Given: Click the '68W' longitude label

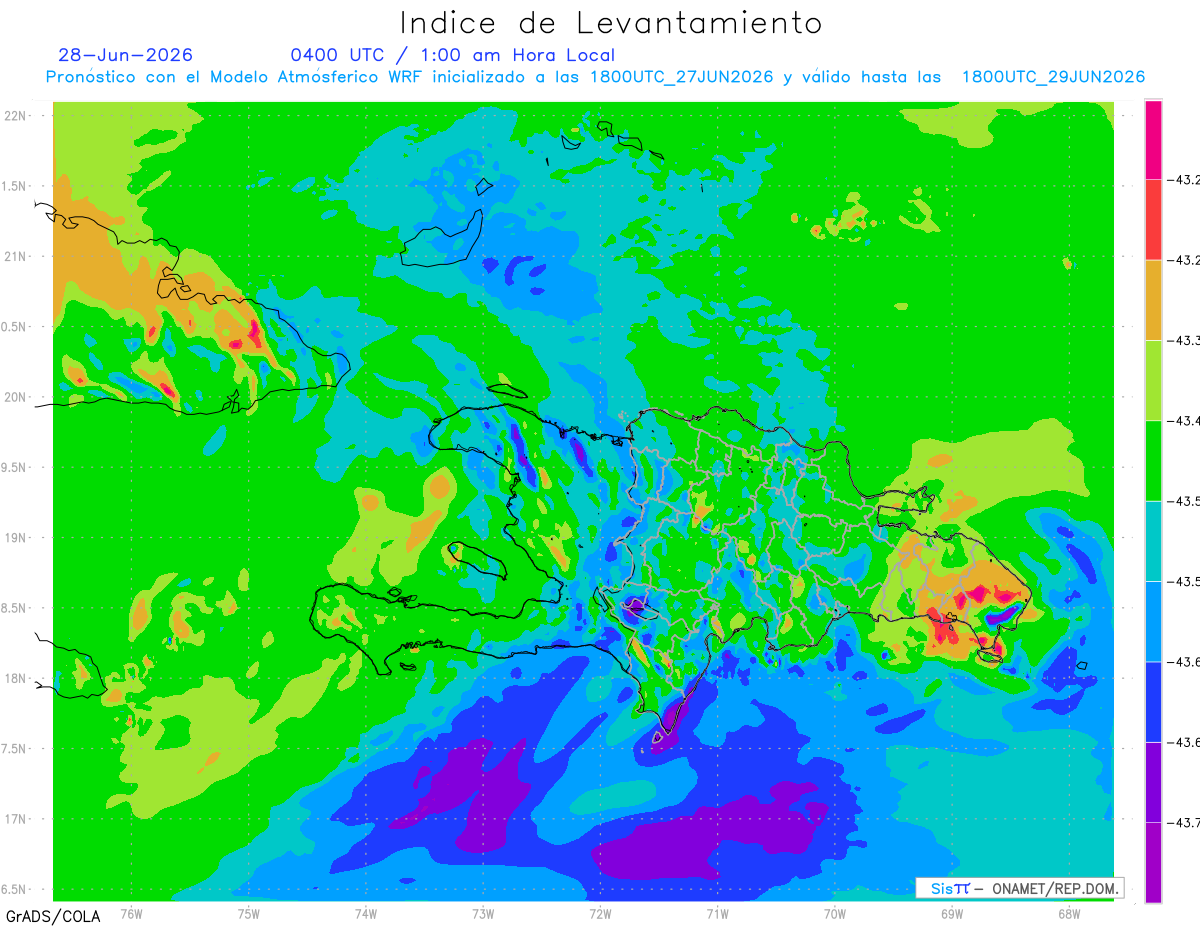Looking at the screenshot, I should point(1068,912).
